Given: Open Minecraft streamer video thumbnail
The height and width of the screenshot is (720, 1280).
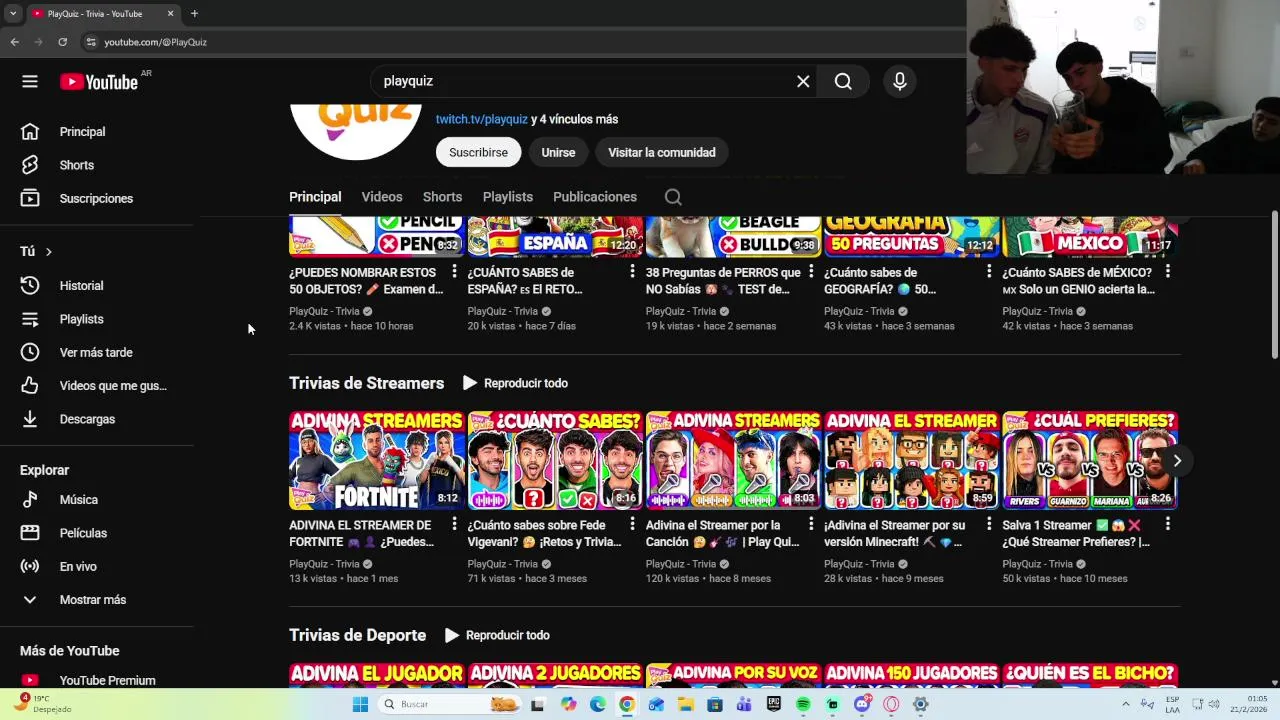Looking at the screenshot, I should (x=912, y=461).
